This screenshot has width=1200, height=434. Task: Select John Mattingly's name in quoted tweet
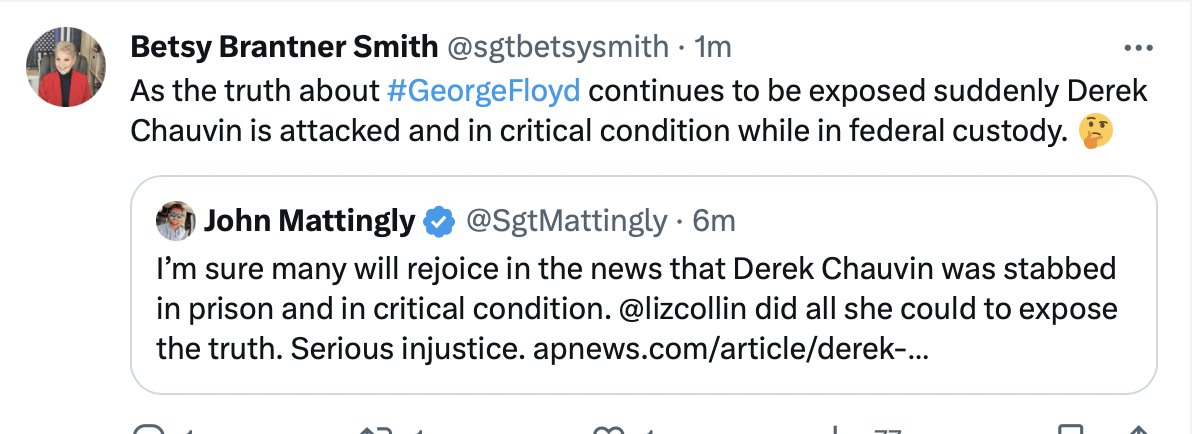[309, 221]
